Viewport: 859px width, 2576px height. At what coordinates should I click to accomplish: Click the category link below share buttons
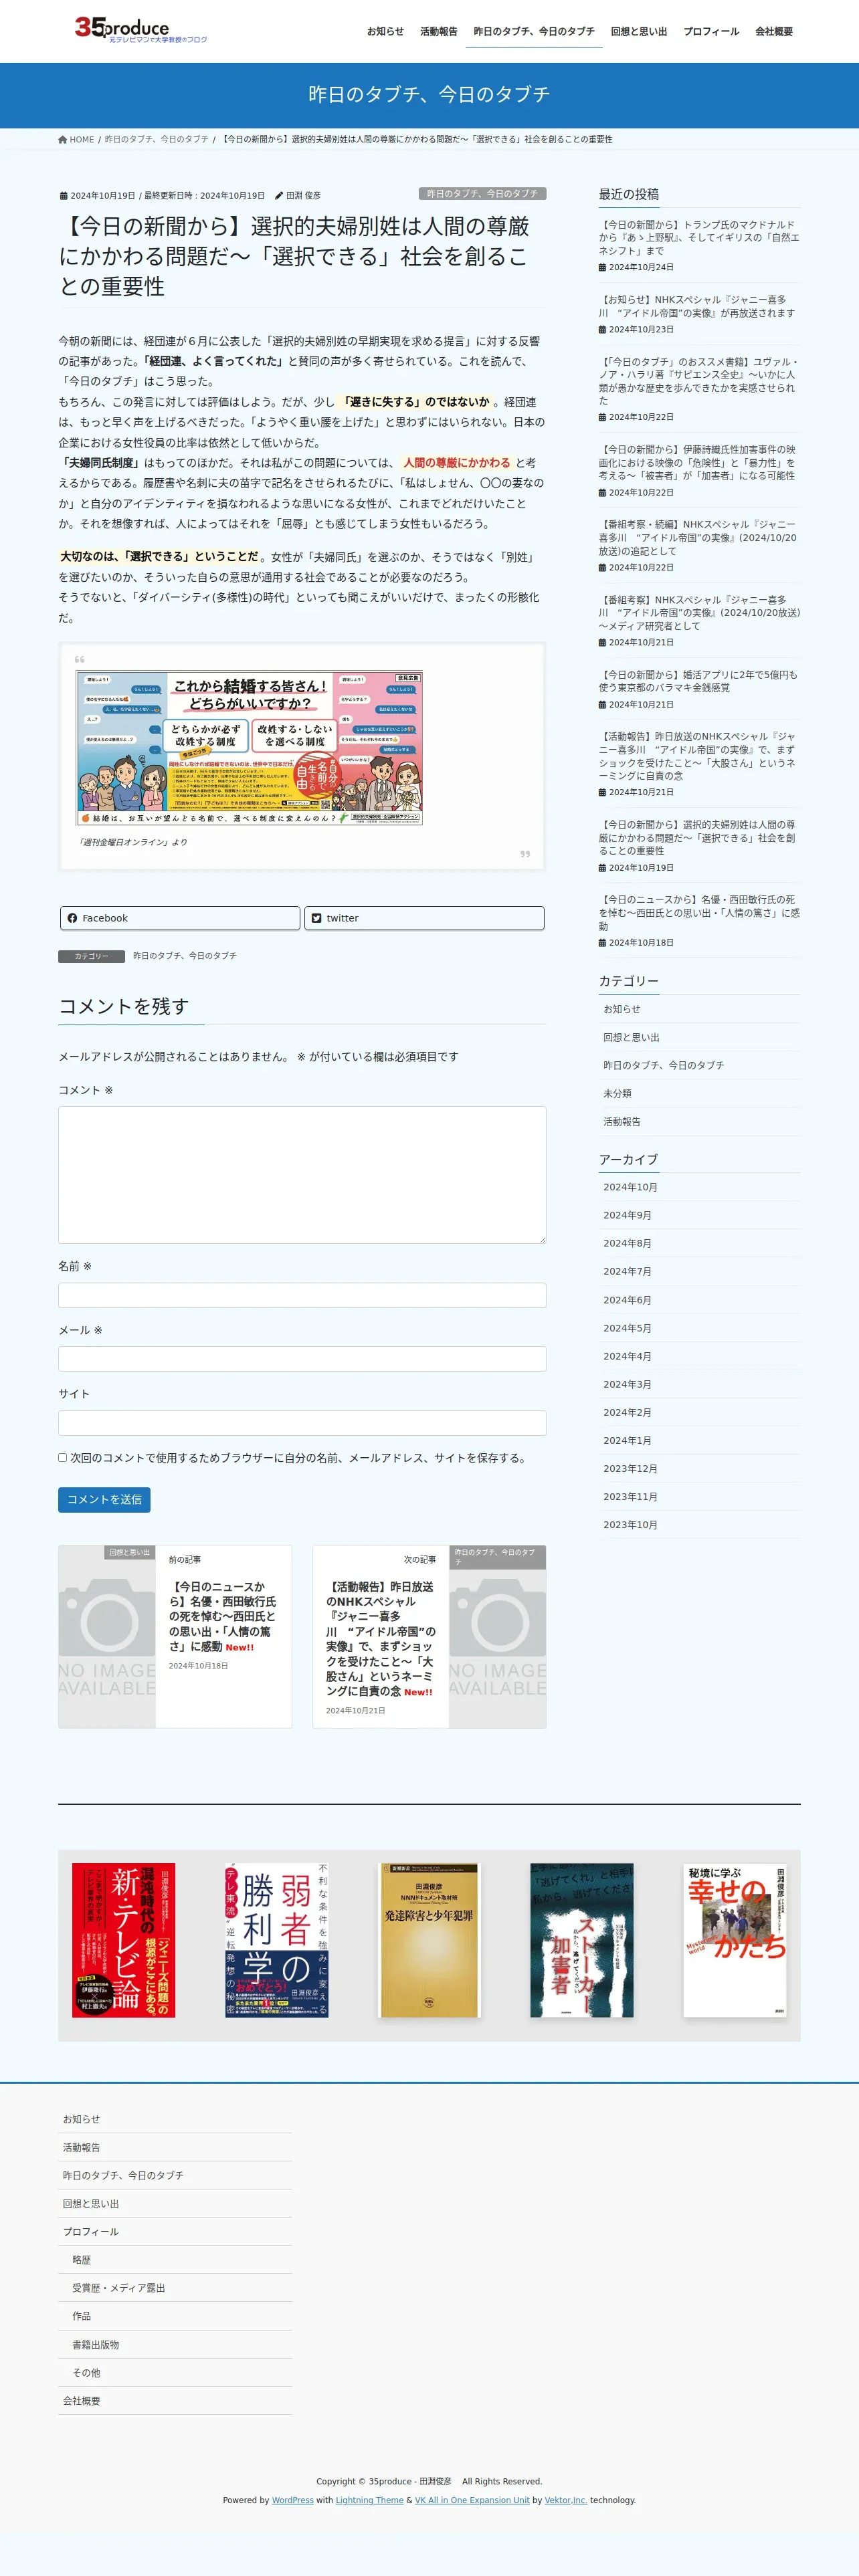pyautogui.click(x=185, y=956)
